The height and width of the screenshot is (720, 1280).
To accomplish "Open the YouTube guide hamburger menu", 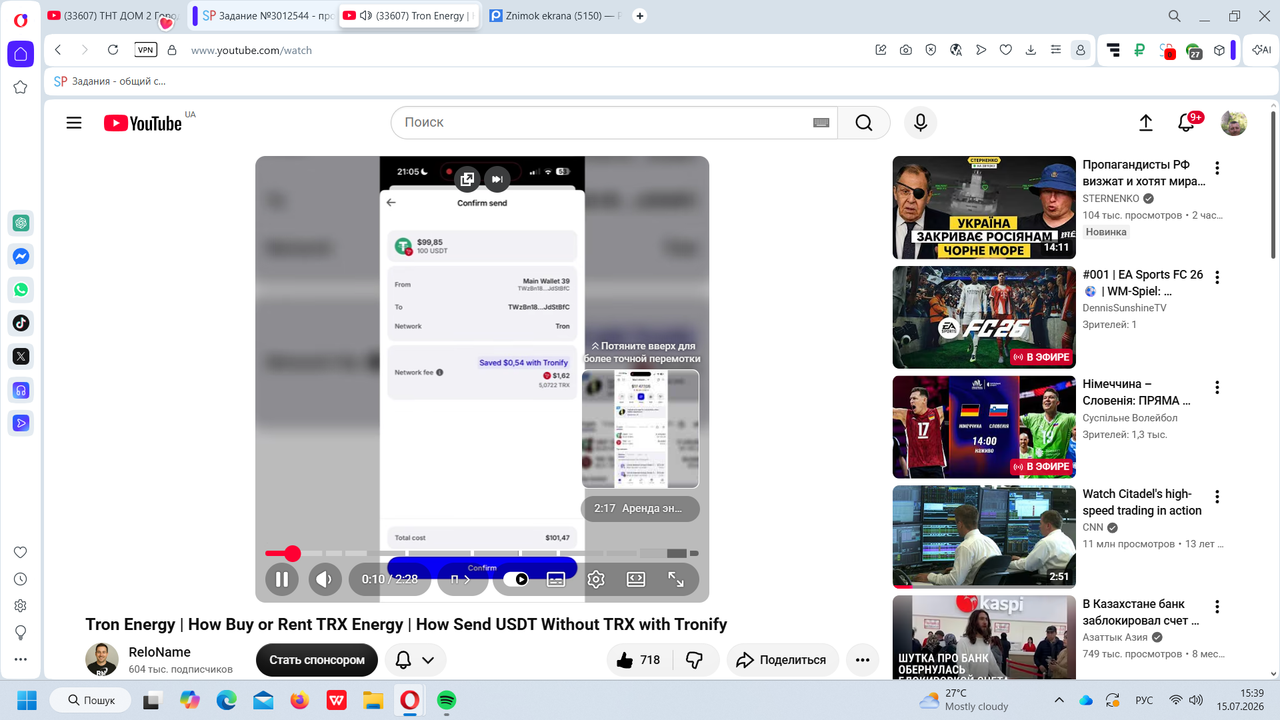I will 74,123.
